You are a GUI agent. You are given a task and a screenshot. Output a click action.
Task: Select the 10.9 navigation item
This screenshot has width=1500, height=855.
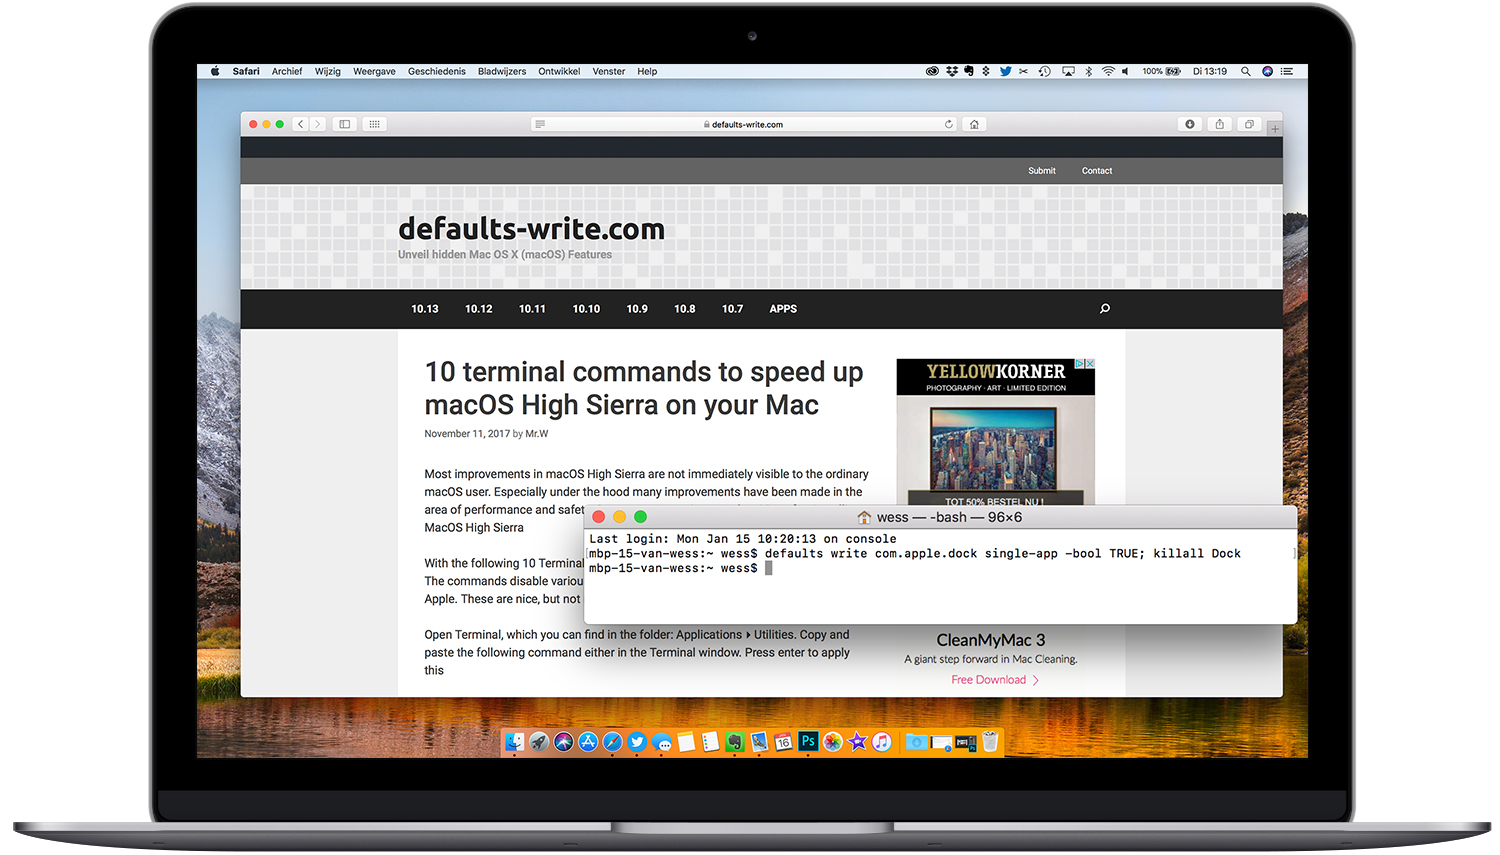[x=637, y=309]
